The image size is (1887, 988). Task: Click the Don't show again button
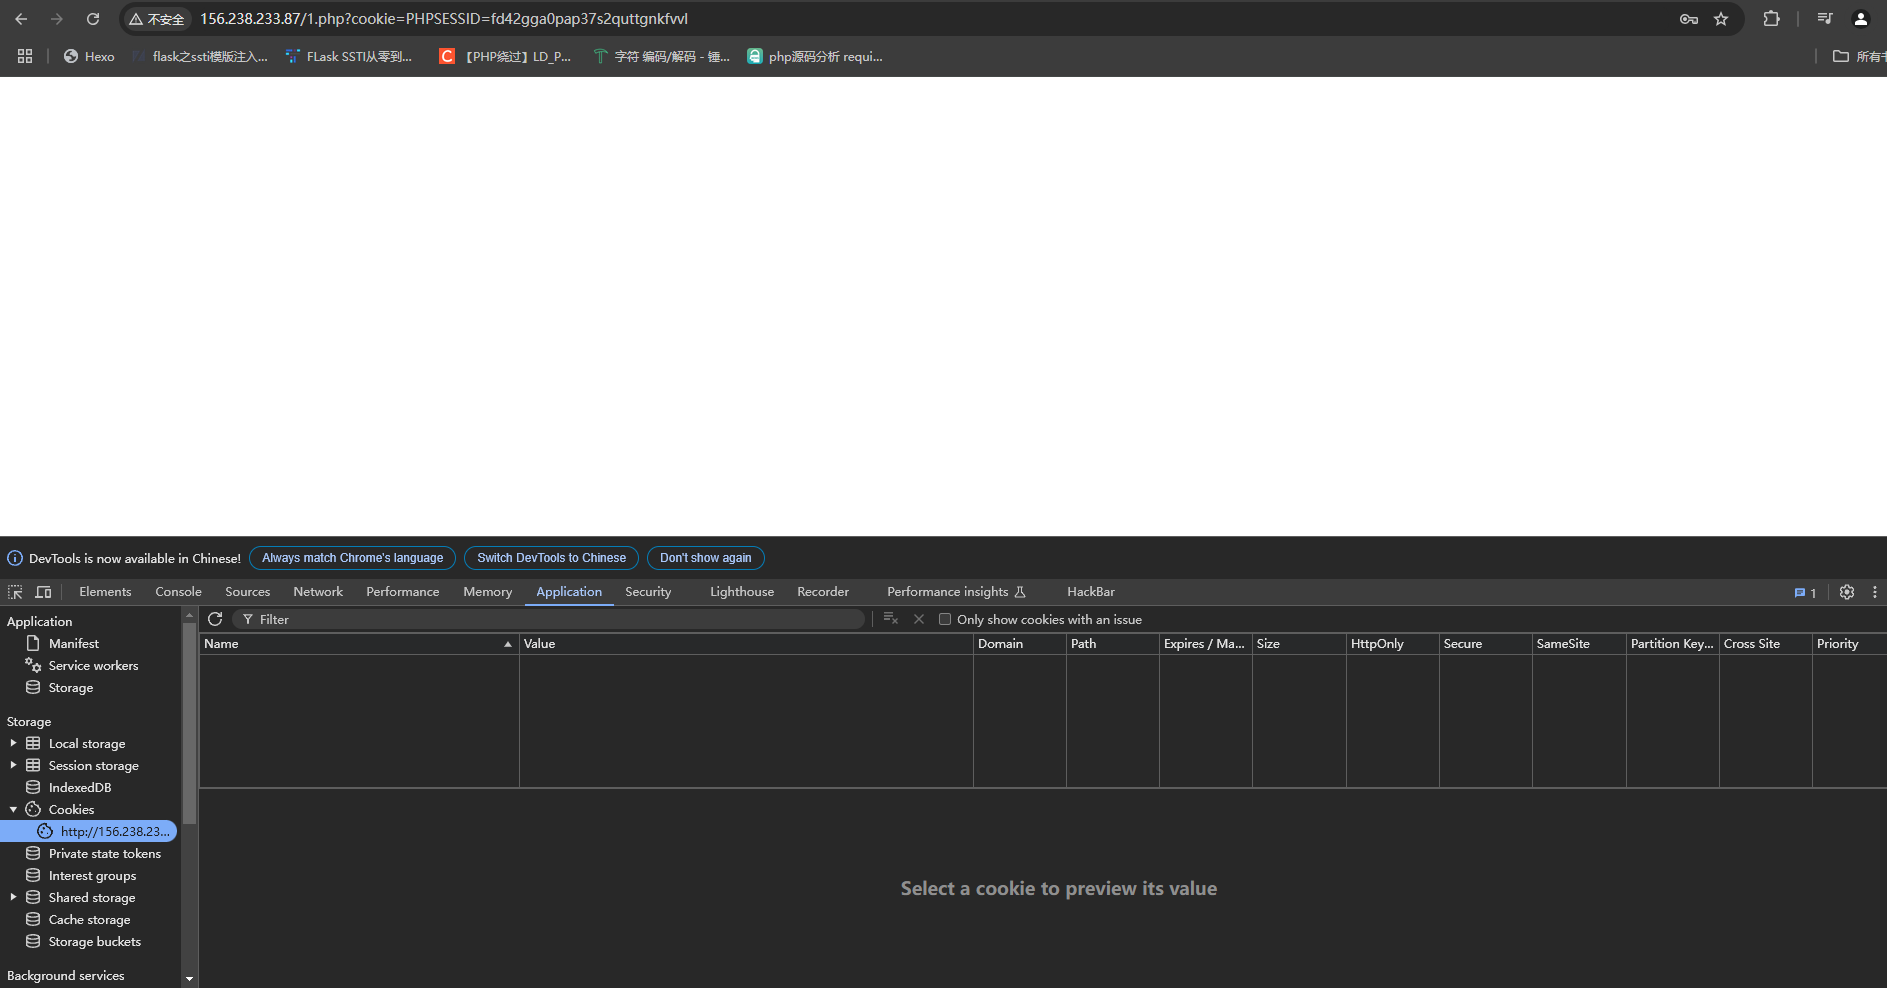pyautogui.click(x=705, y=558)
